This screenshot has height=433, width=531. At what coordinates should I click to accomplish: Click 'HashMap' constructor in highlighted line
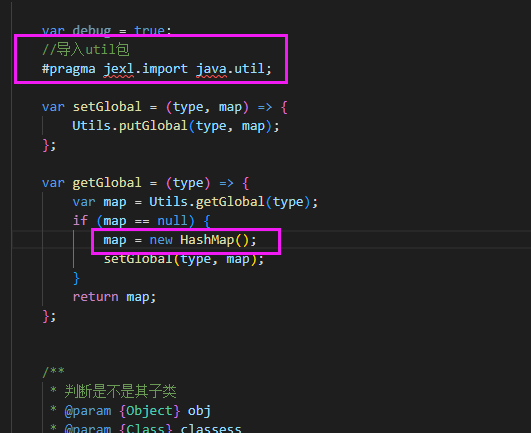point(207,240)
